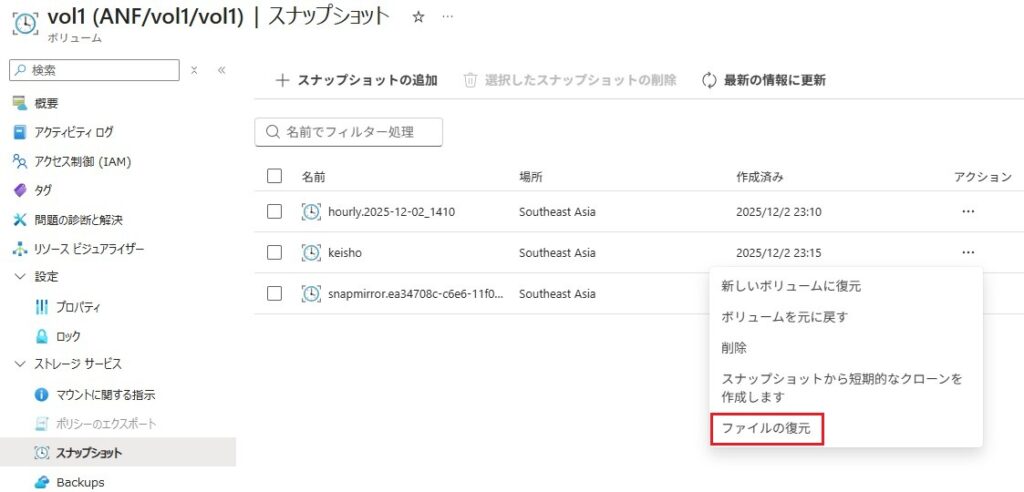
Task: Collapse the 設定 section
Action: [x=19, y=276]
